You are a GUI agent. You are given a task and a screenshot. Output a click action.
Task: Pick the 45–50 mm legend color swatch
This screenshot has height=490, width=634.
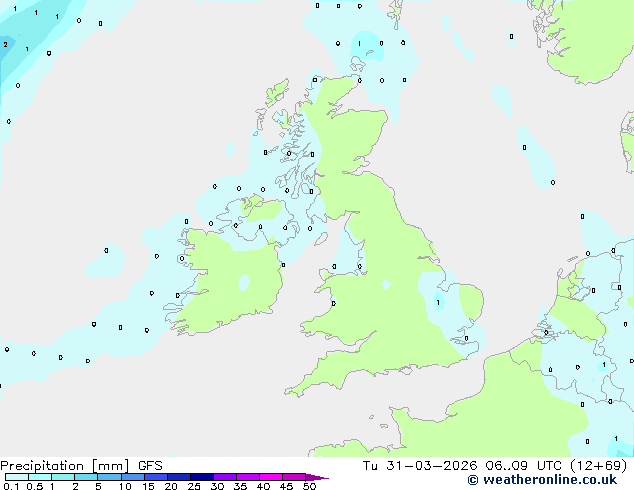294,477
